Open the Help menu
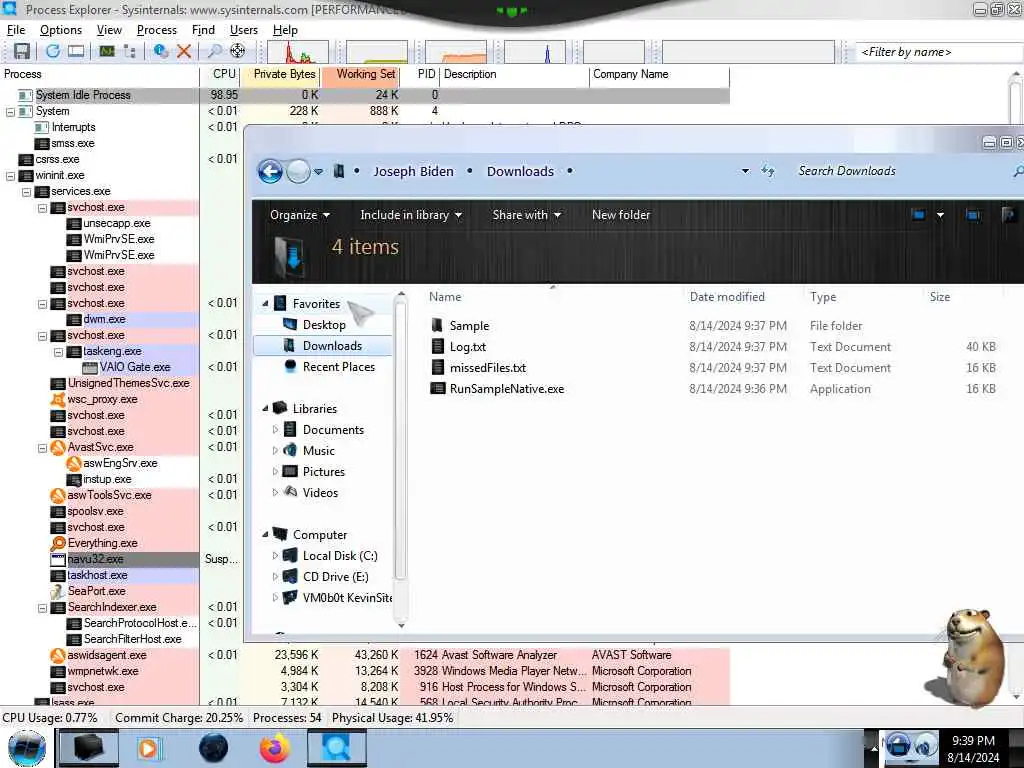 tap(285, 30)
